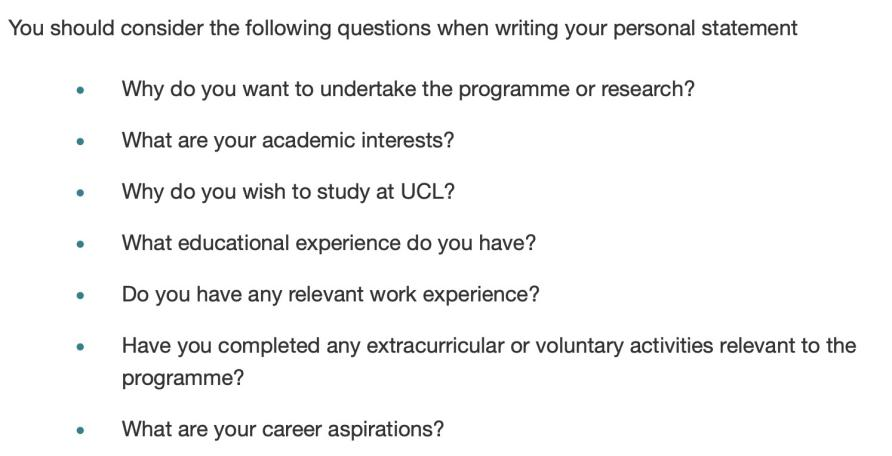Click the wrapped word 'programme?' on its own line
Image resolution: width=892 pixels, height=456 pixels.
point(183,378)
